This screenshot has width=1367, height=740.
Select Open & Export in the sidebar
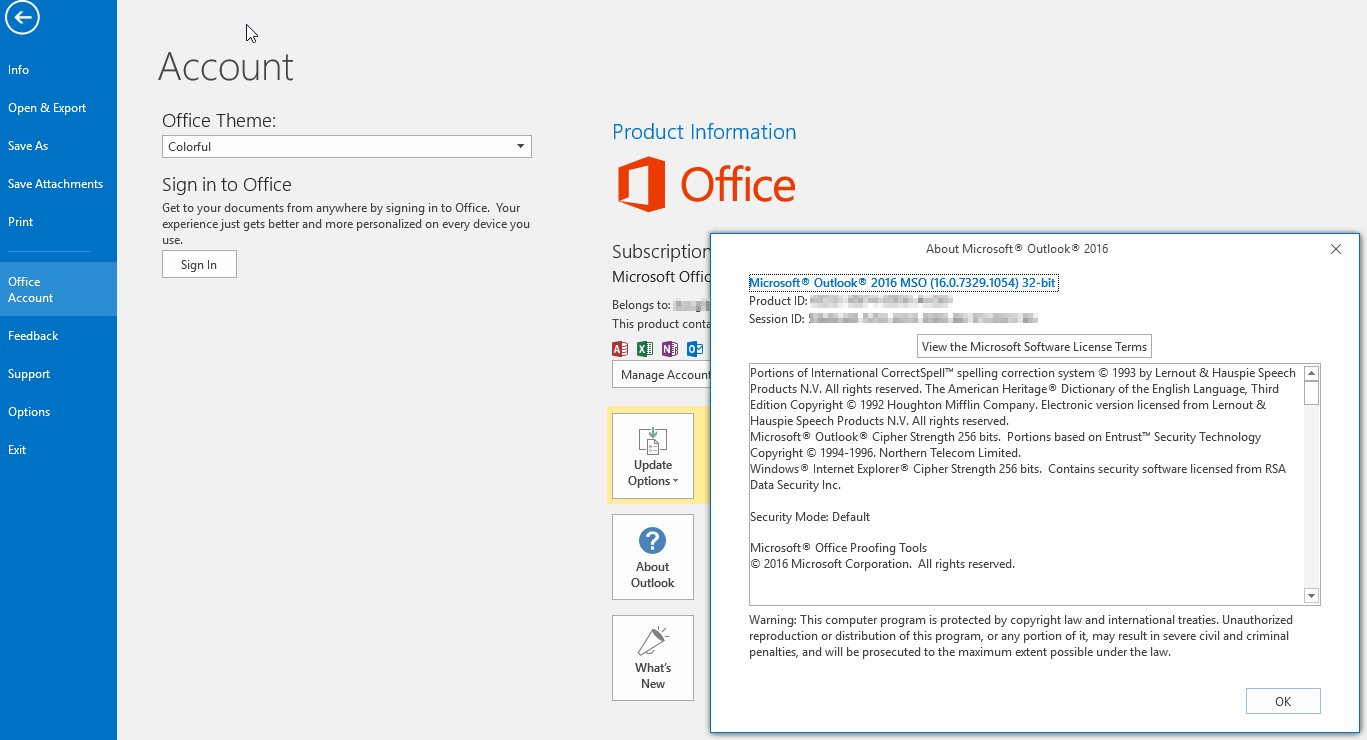(x=46, y=107)
